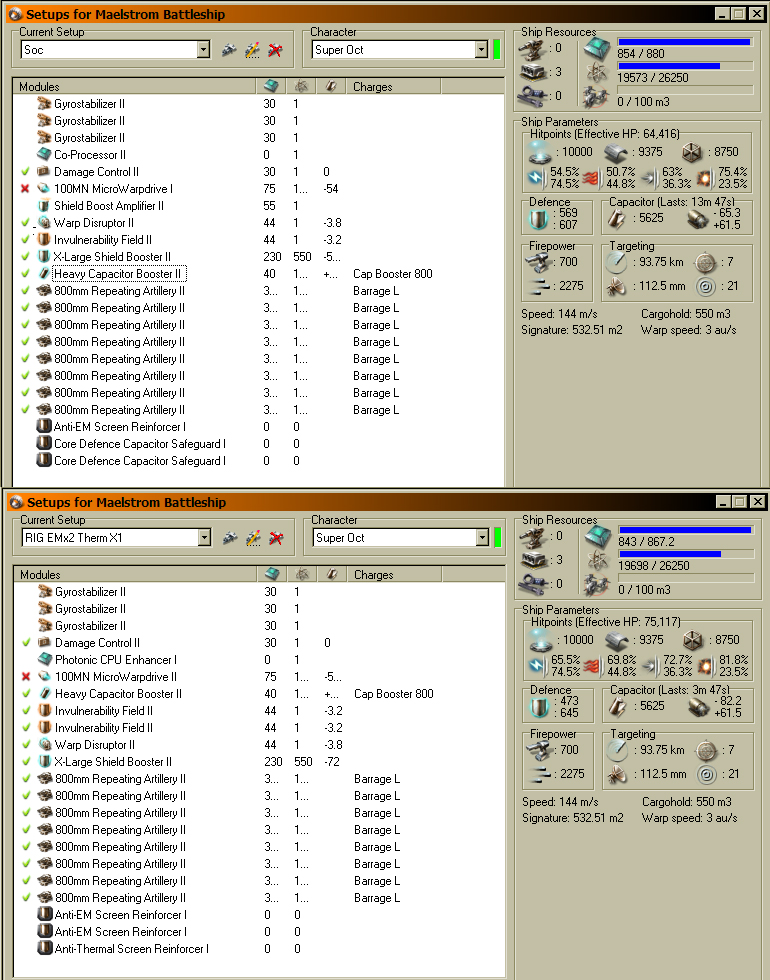
Task: Click scan resolution icon beside 112.5 mm in RIG EMx2 setup
Action: 618,775
